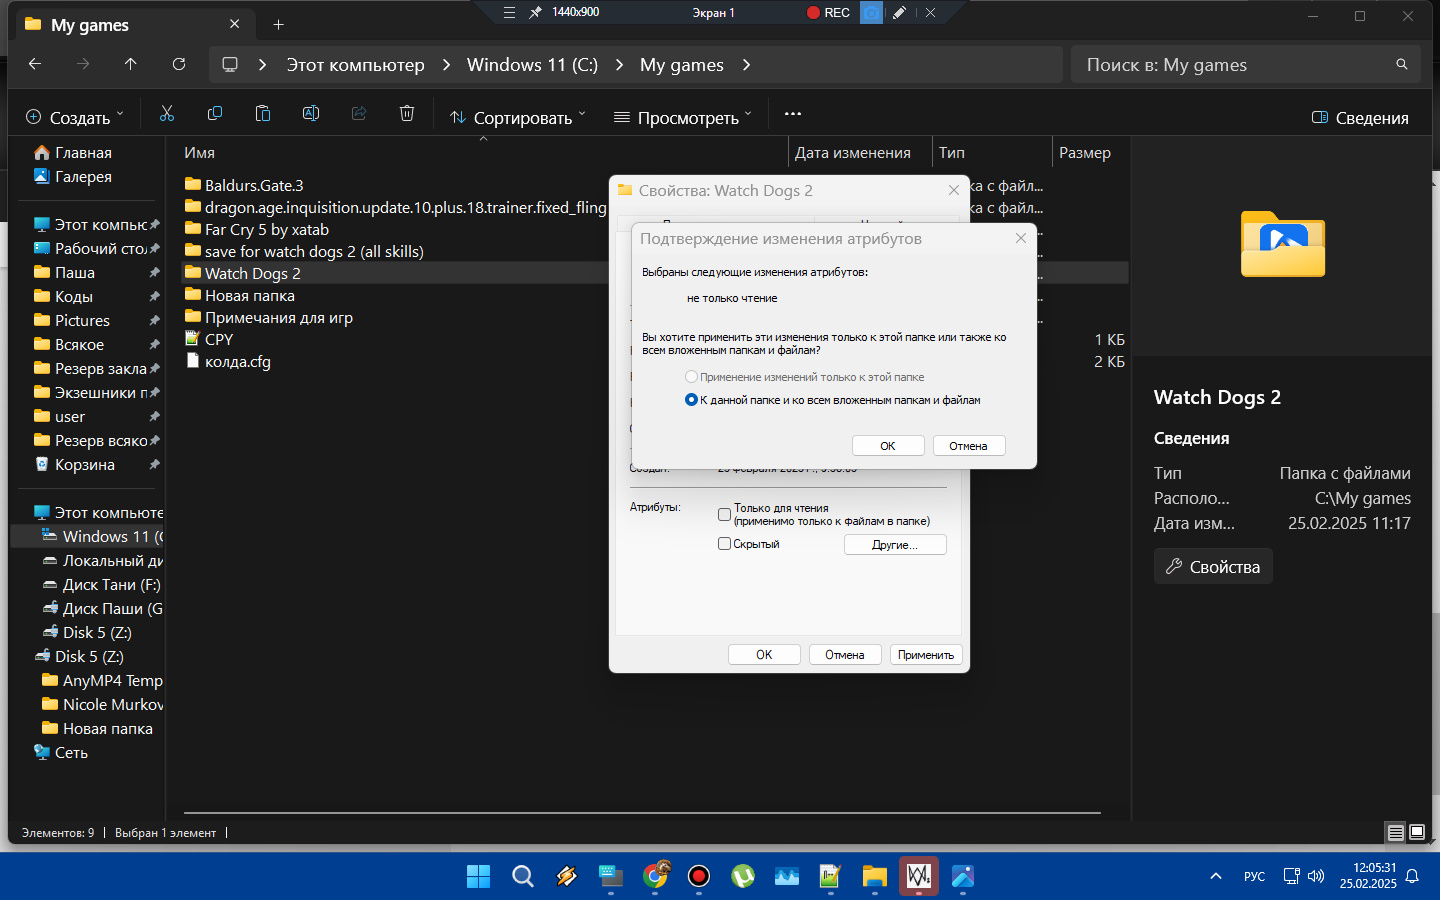Click the Copy icon in toolbar

click(x=215, y=115)
